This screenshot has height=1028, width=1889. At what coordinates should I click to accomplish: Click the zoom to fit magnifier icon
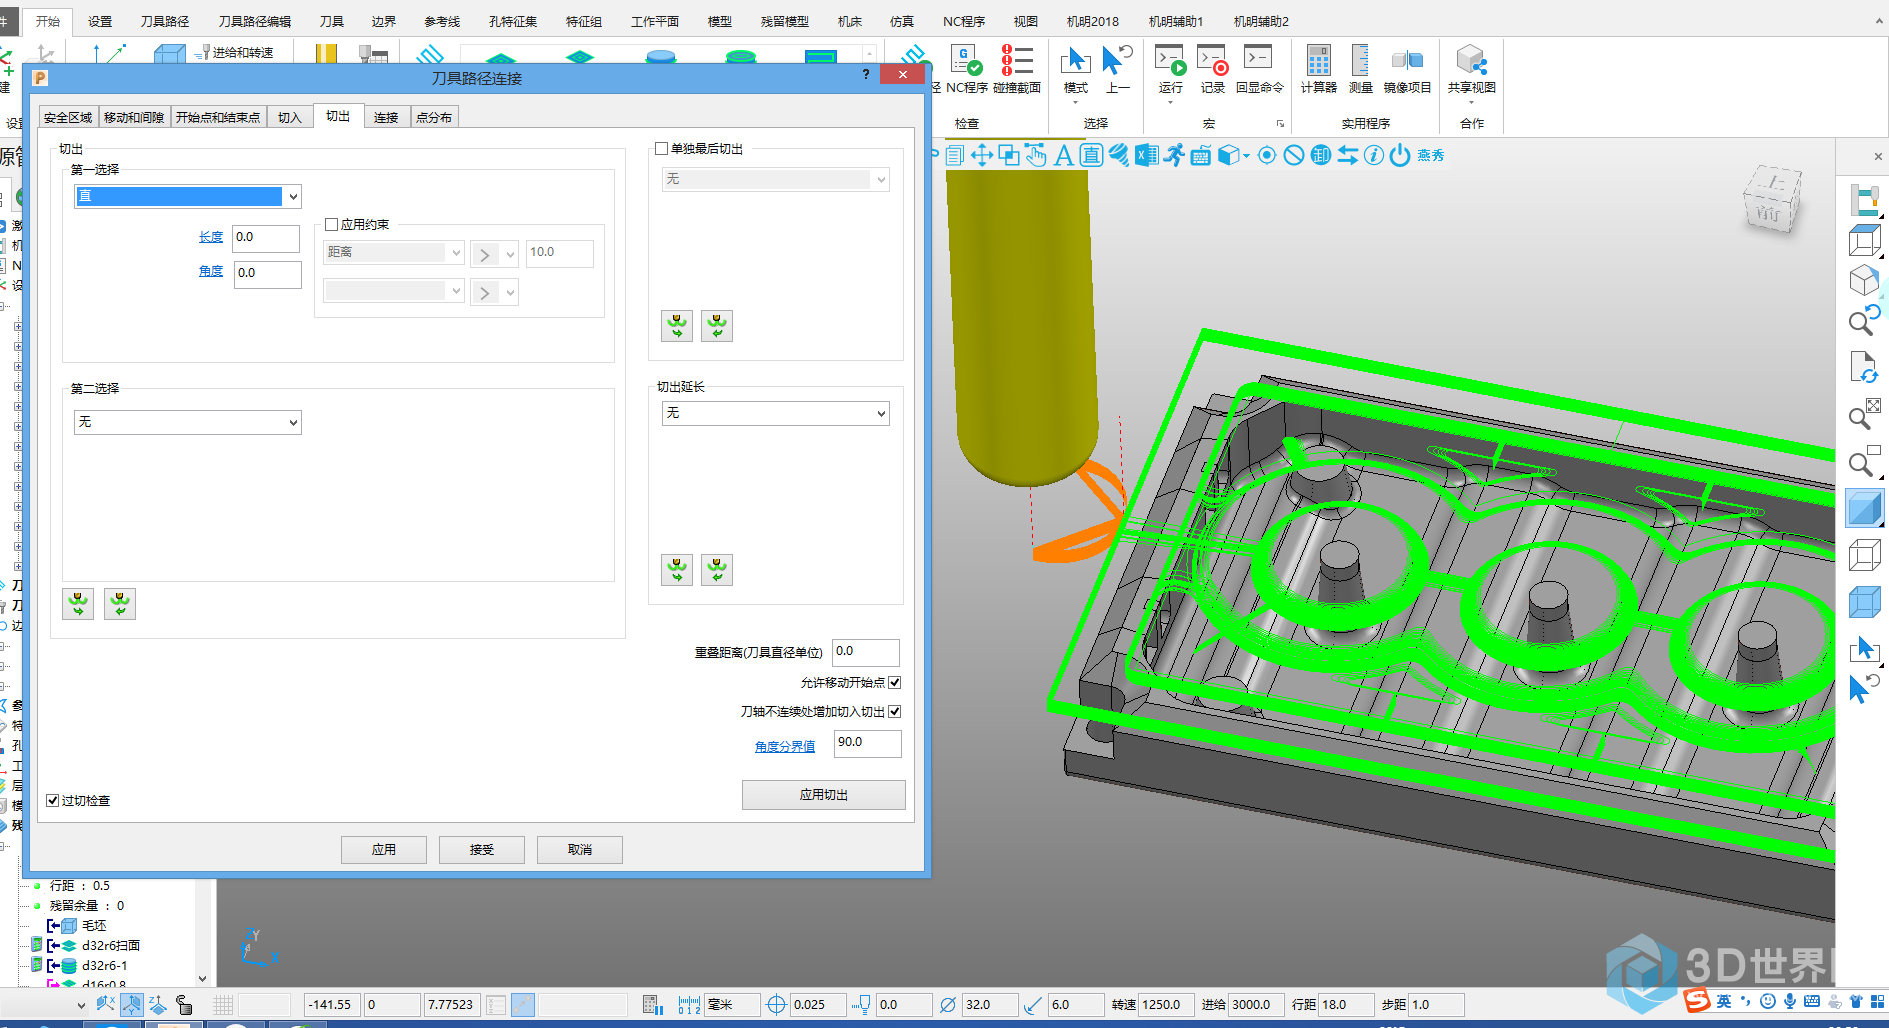pos(1864,414)
